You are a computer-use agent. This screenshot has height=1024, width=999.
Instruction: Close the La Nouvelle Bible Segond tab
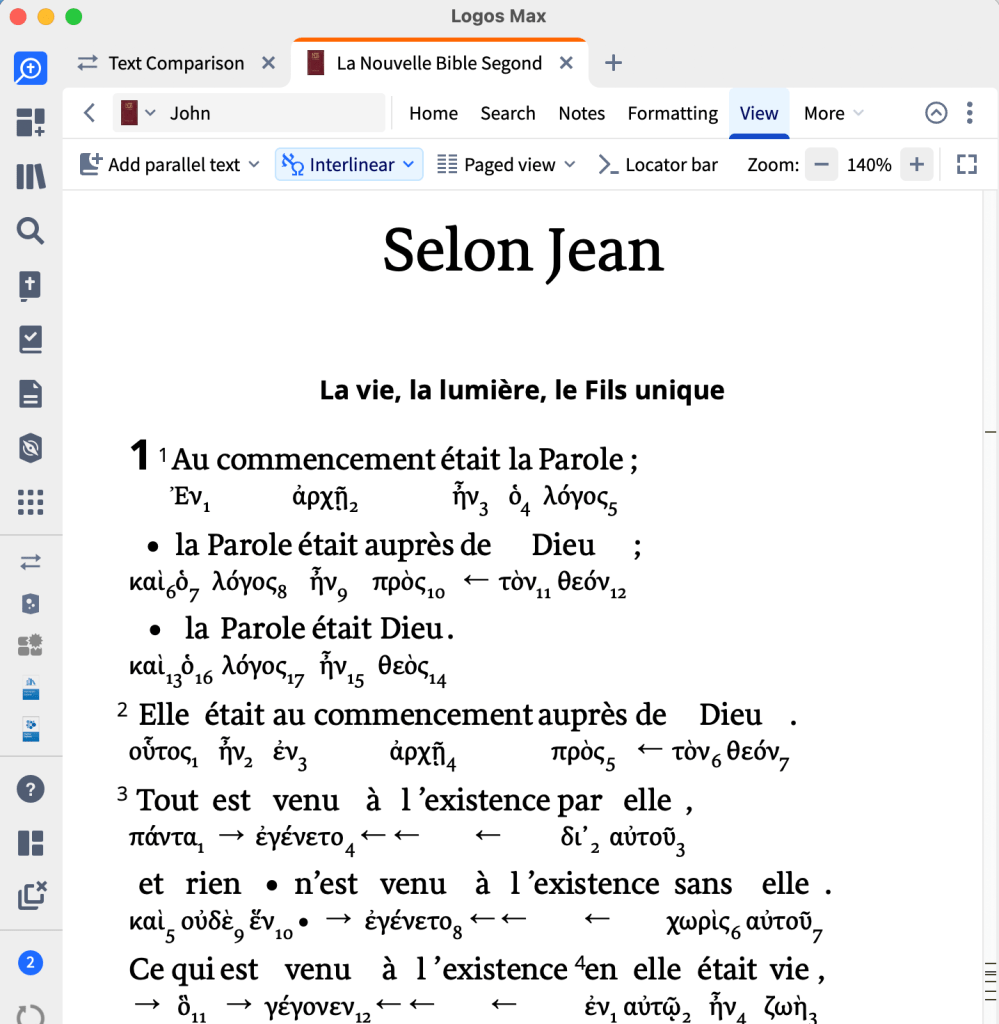pos(566,63)
